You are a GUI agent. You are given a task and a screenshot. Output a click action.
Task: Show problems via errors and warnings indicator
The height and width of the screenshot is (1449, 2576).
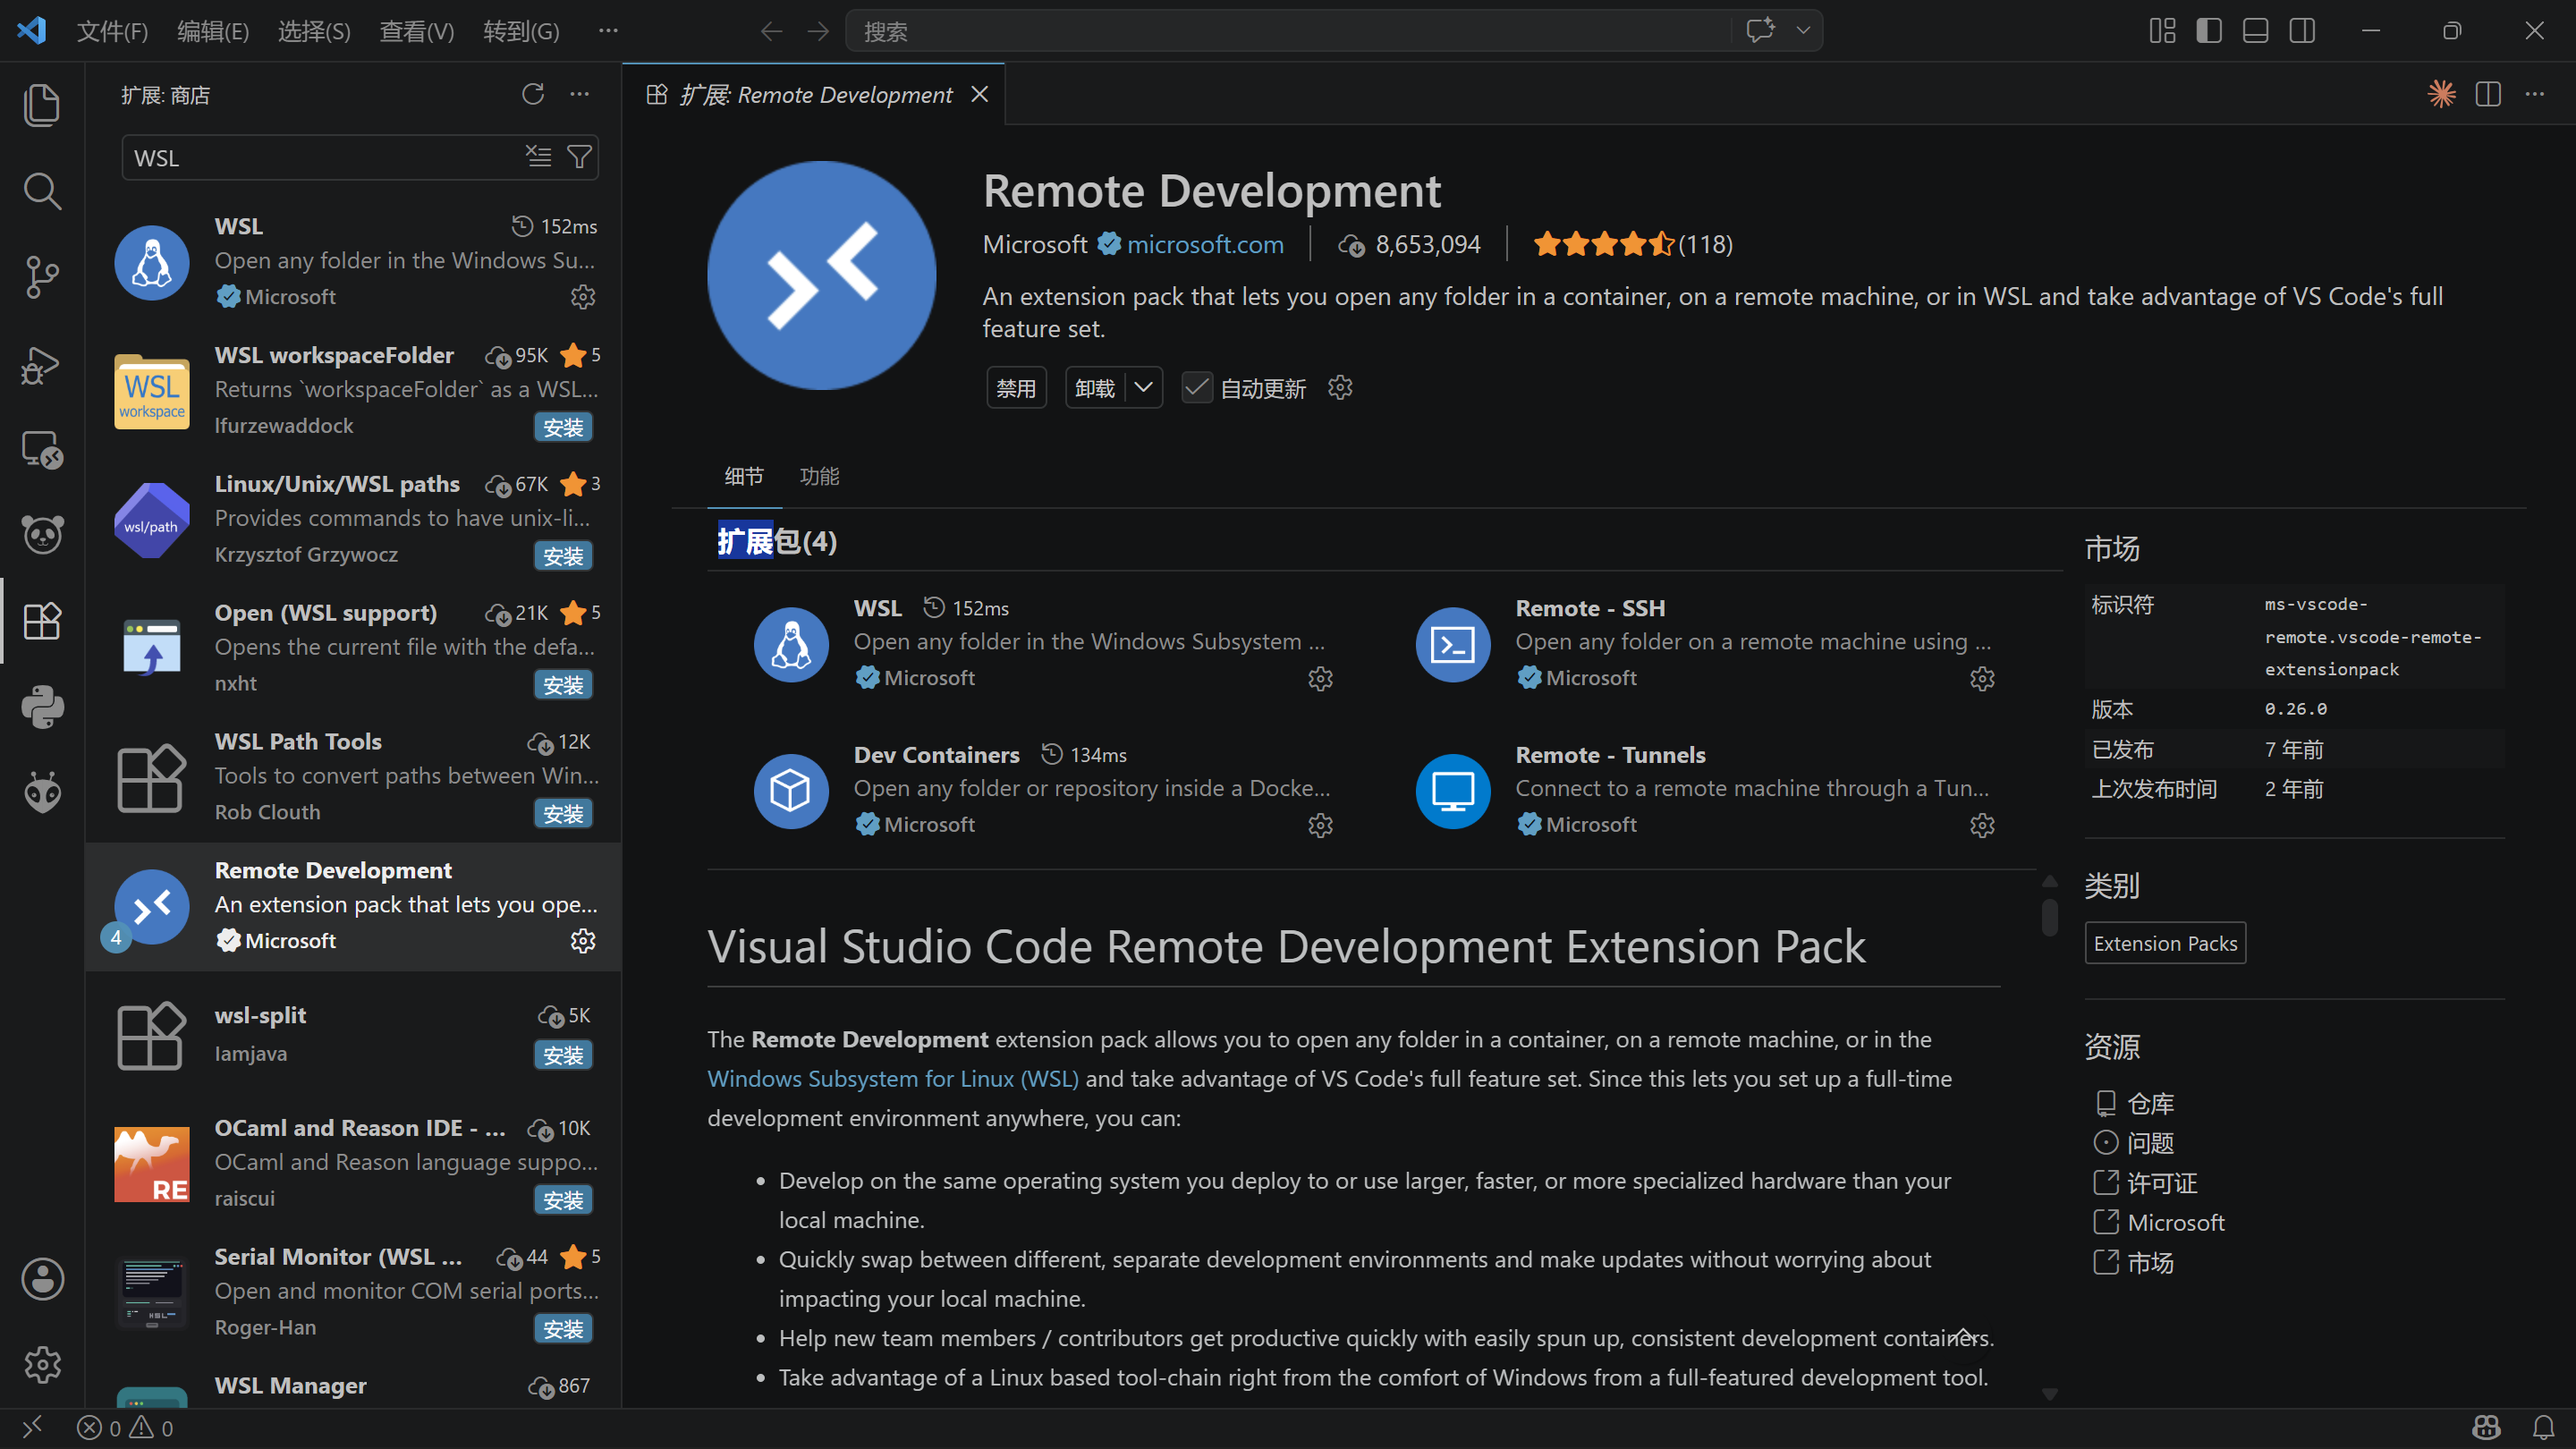[125, 1427]
